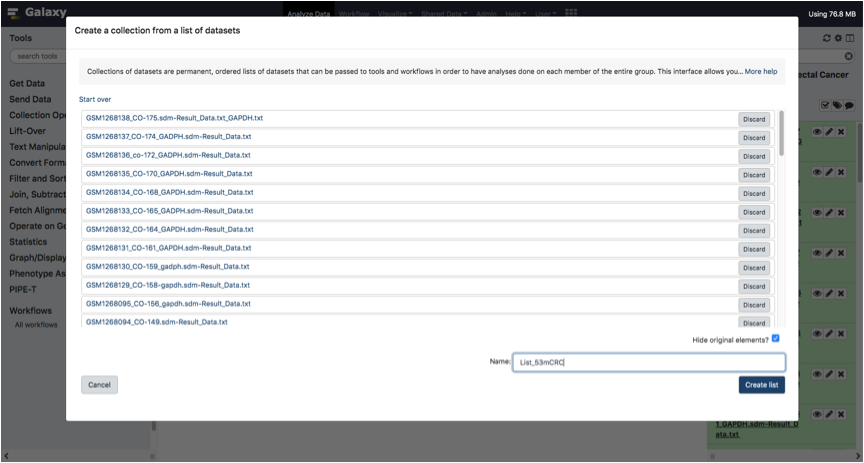
Task: Discard the GSM1268129_CO-158-gapdh dataset
Action: pos(754,286)
